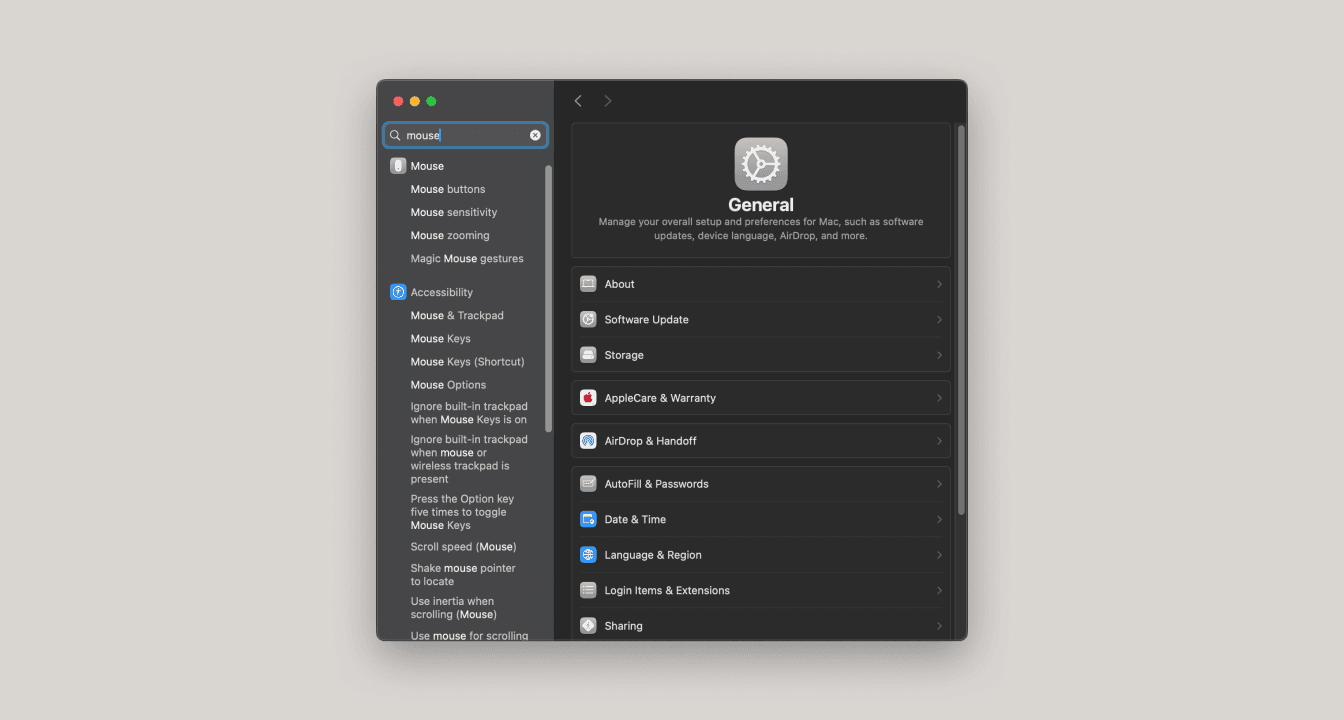Click inside the search field containing mouse
1344x720 pixels.
[x=466, y=135]
